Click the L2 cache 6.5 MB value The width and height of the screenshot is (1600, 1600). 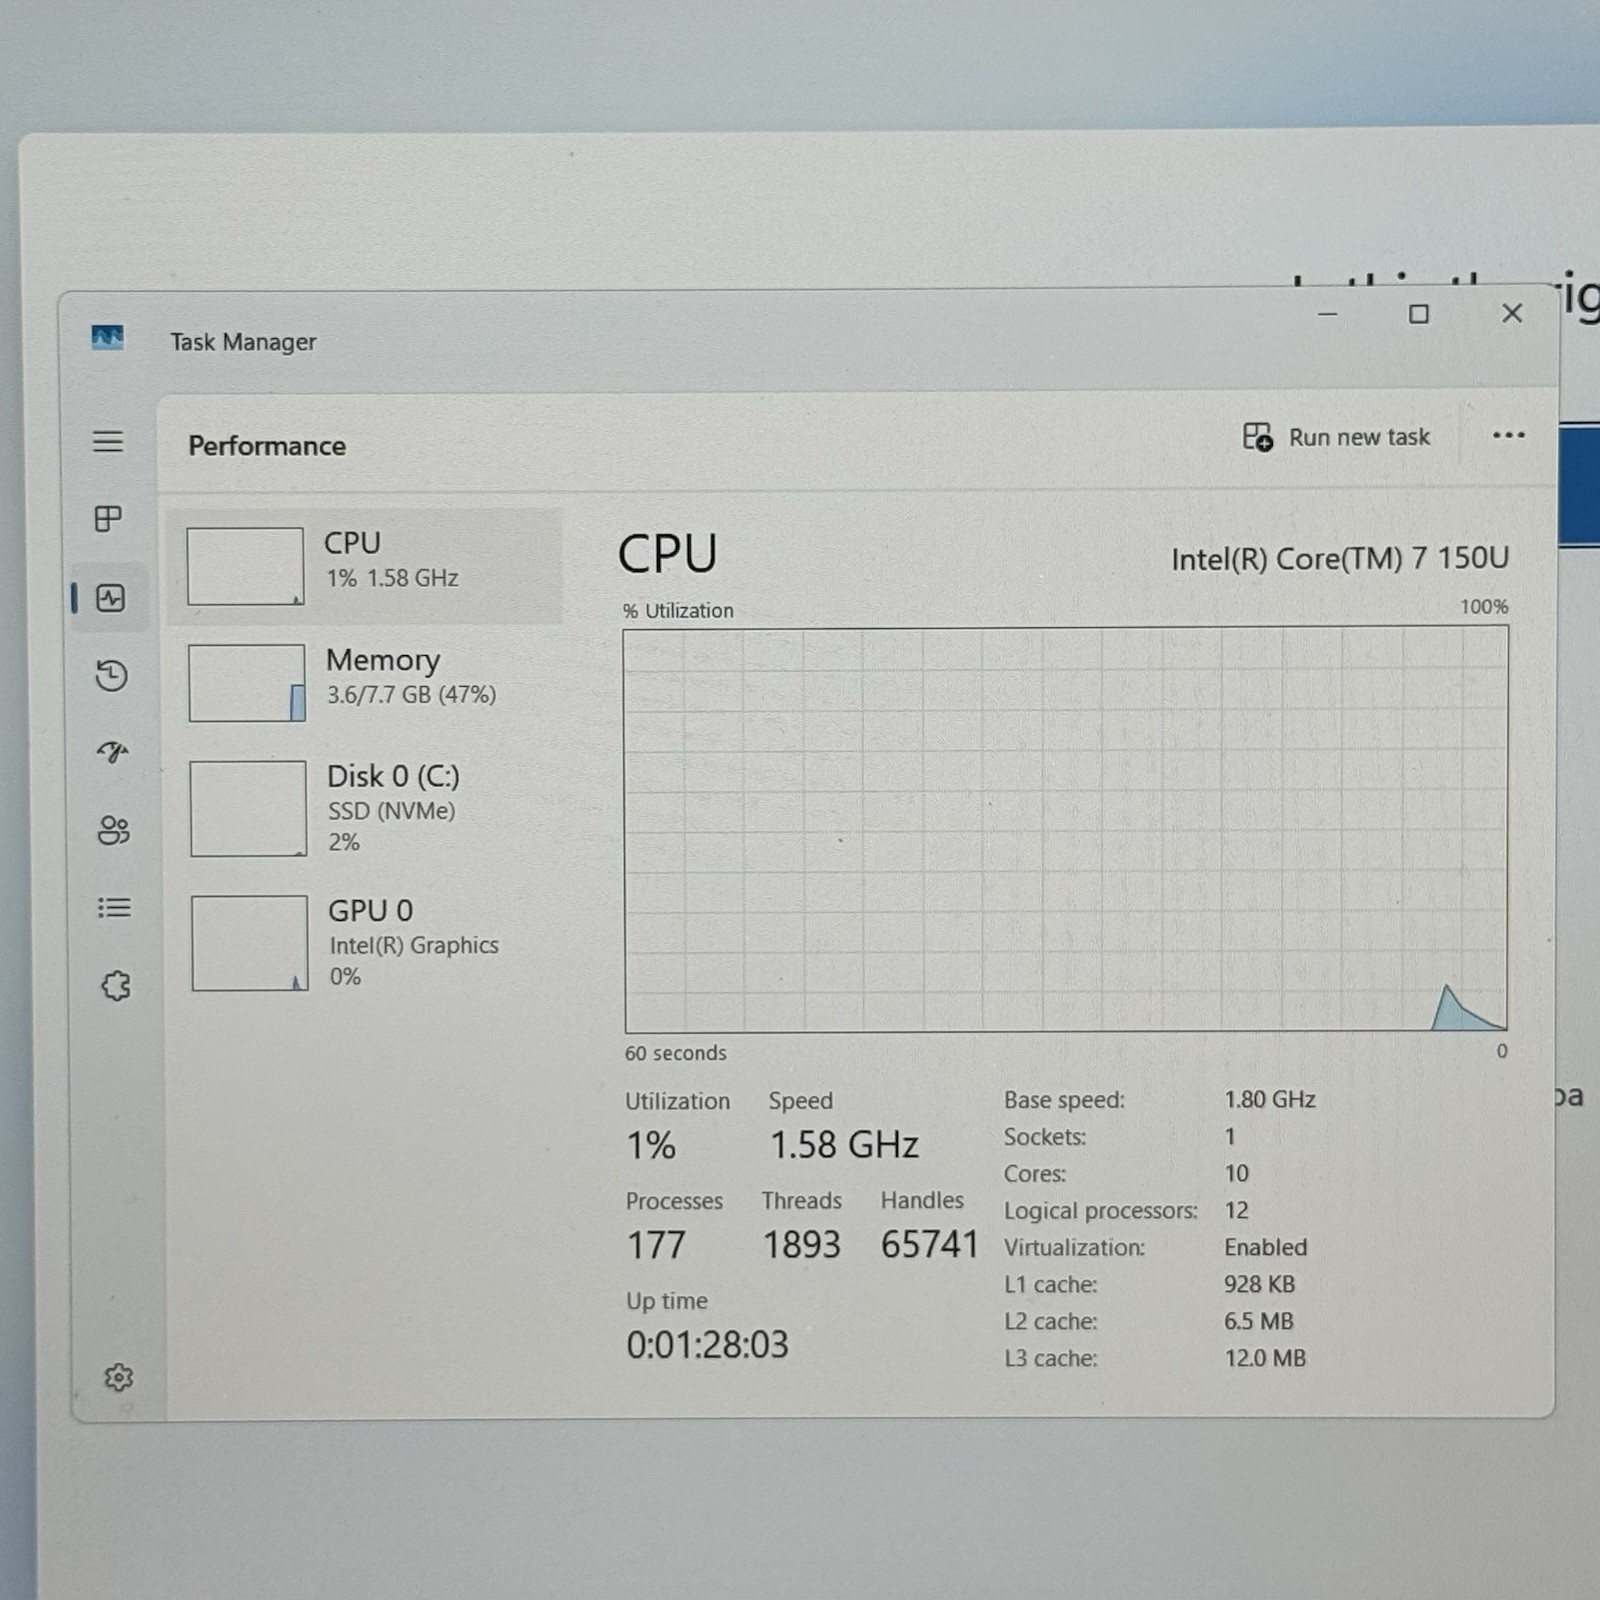click(x=1259, y=1321)
